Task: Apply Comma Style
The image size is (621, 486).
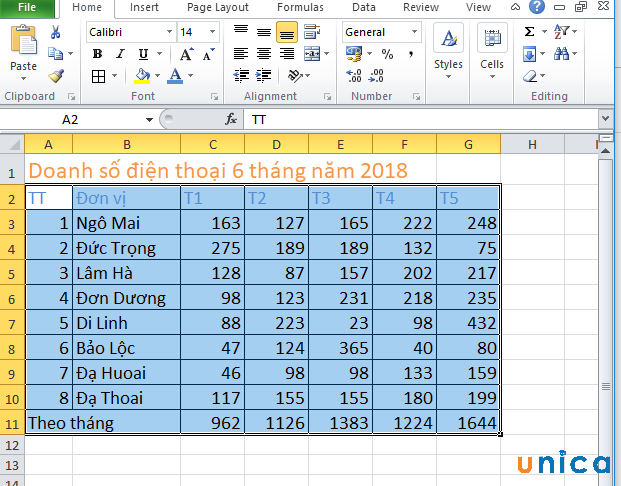Action: [411, 54]
